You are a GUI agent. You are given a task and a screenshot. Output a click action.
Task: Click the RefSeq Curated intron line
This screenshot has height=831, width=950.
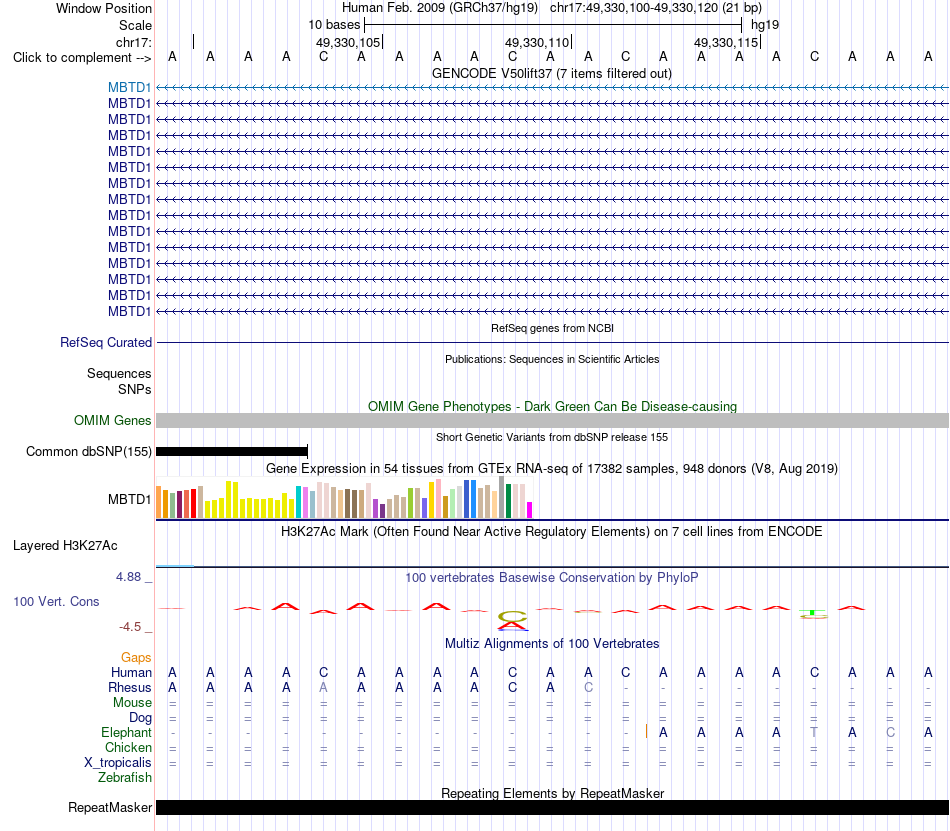coord(552,343)
